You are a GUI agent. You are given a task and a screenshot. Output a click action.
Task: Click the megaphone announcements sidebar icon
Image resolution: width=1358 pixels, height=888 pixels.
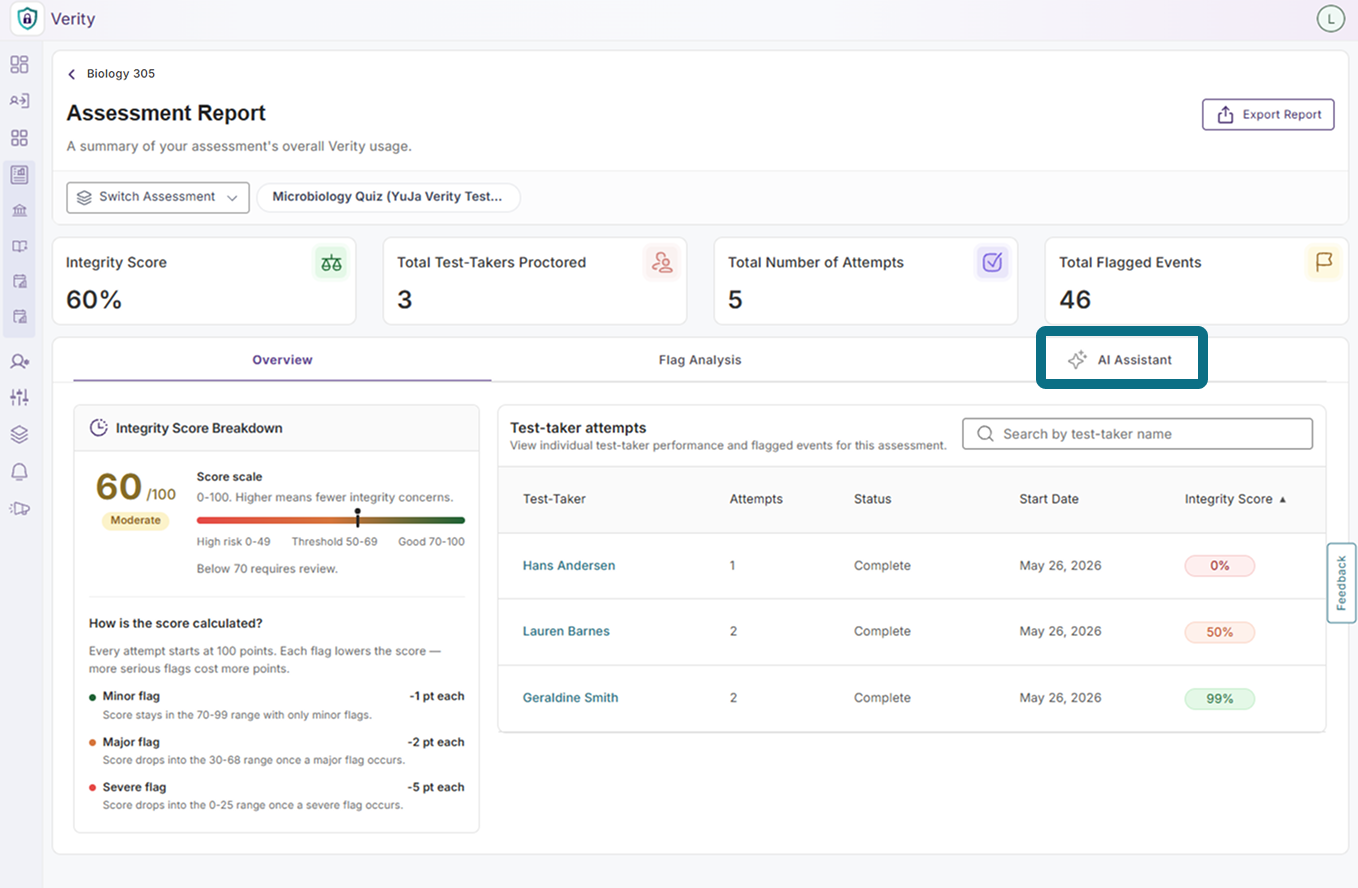tap(19, 508)
